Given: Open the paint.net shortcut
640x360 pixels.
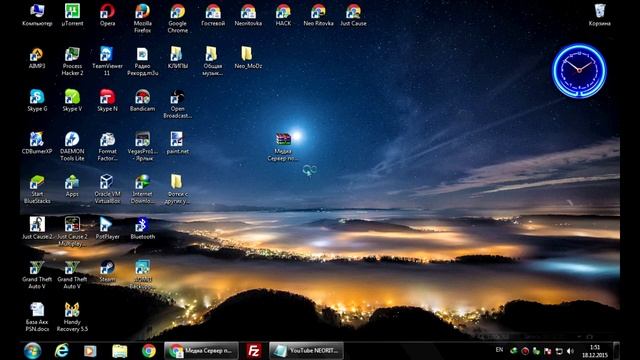Looking at the screenshot, I should [x=178, y=143].
